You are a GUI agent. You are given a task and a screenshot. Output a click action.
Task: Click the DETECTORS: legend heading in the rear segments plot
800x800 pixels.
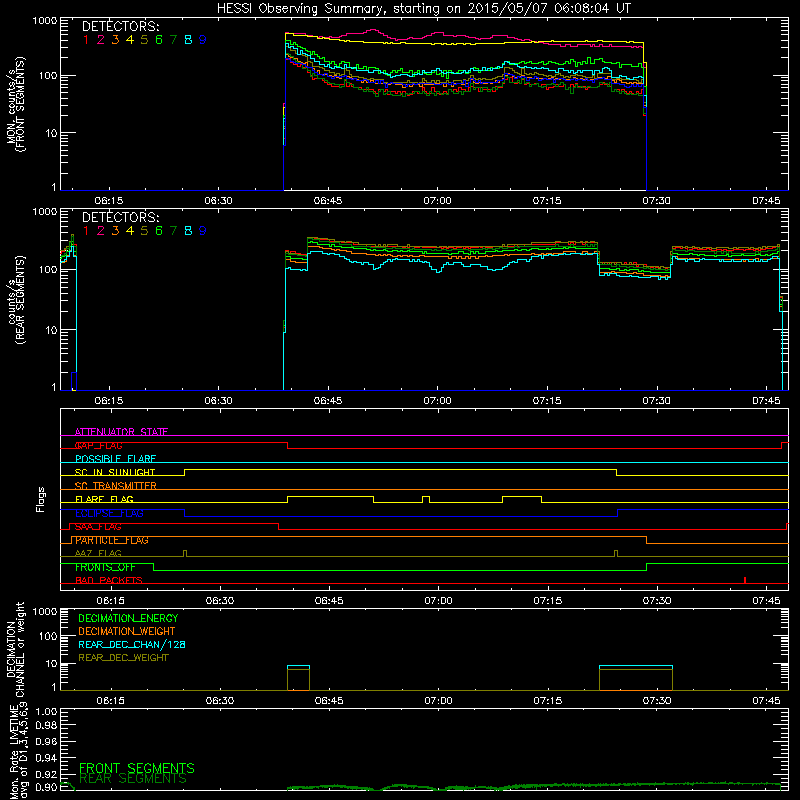(120, 217)
